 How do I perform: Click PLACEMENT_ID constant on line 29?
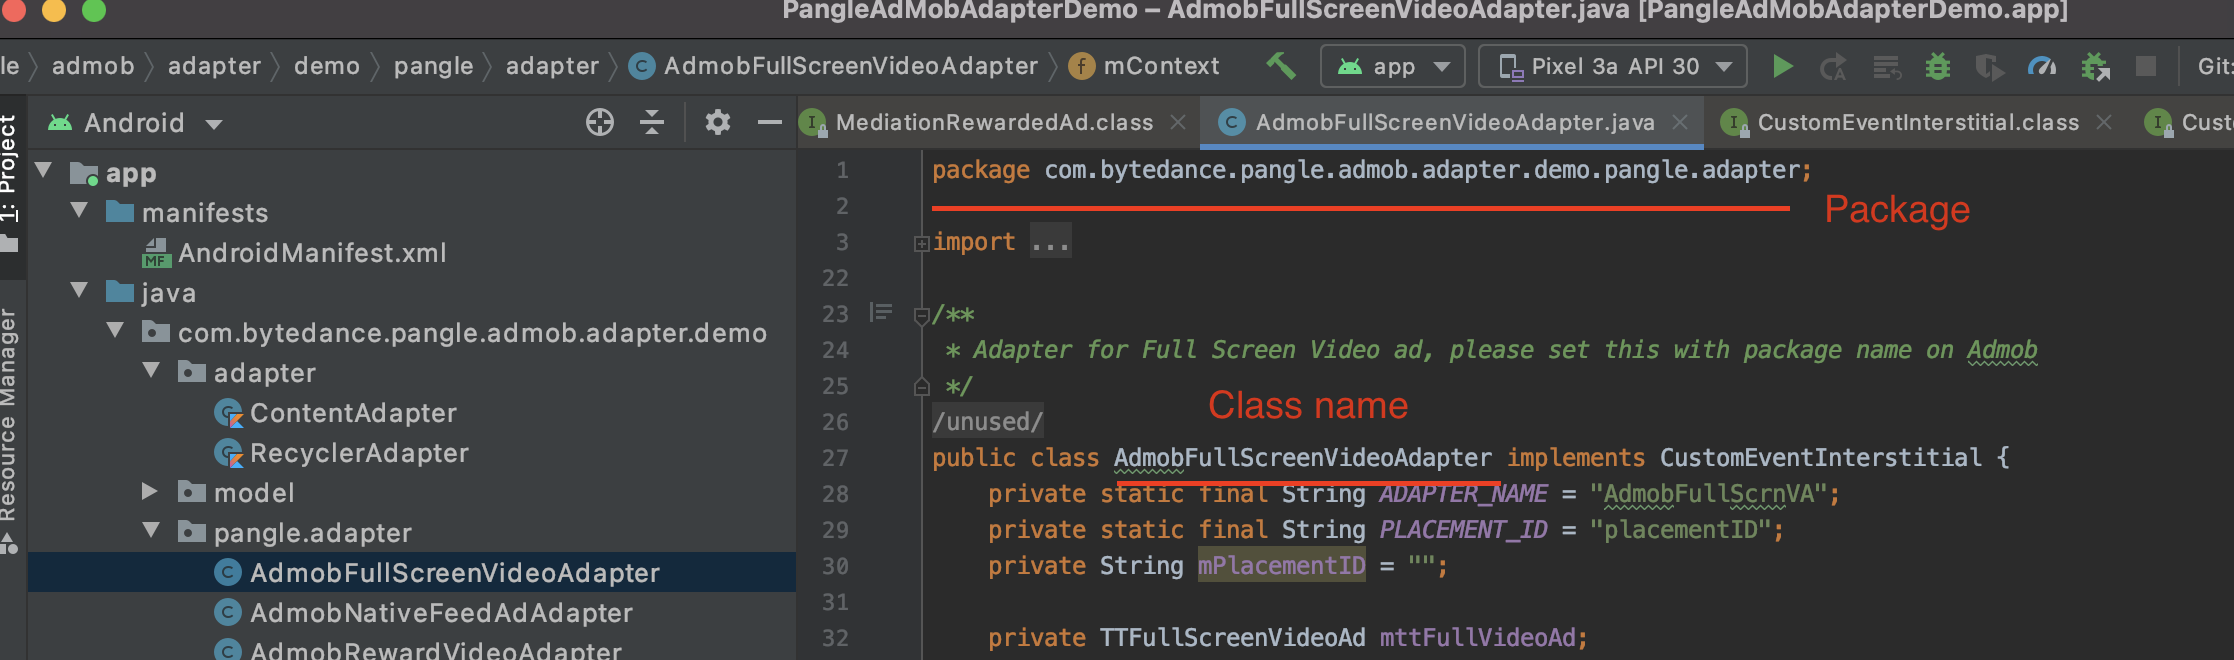click(1464, 530)
